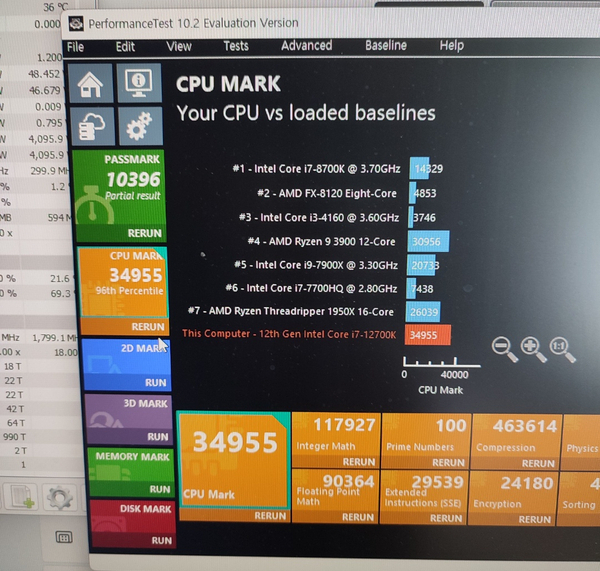Open the Help menu
Viewport: 600px width, 571px height.
(x=452, y=45)
